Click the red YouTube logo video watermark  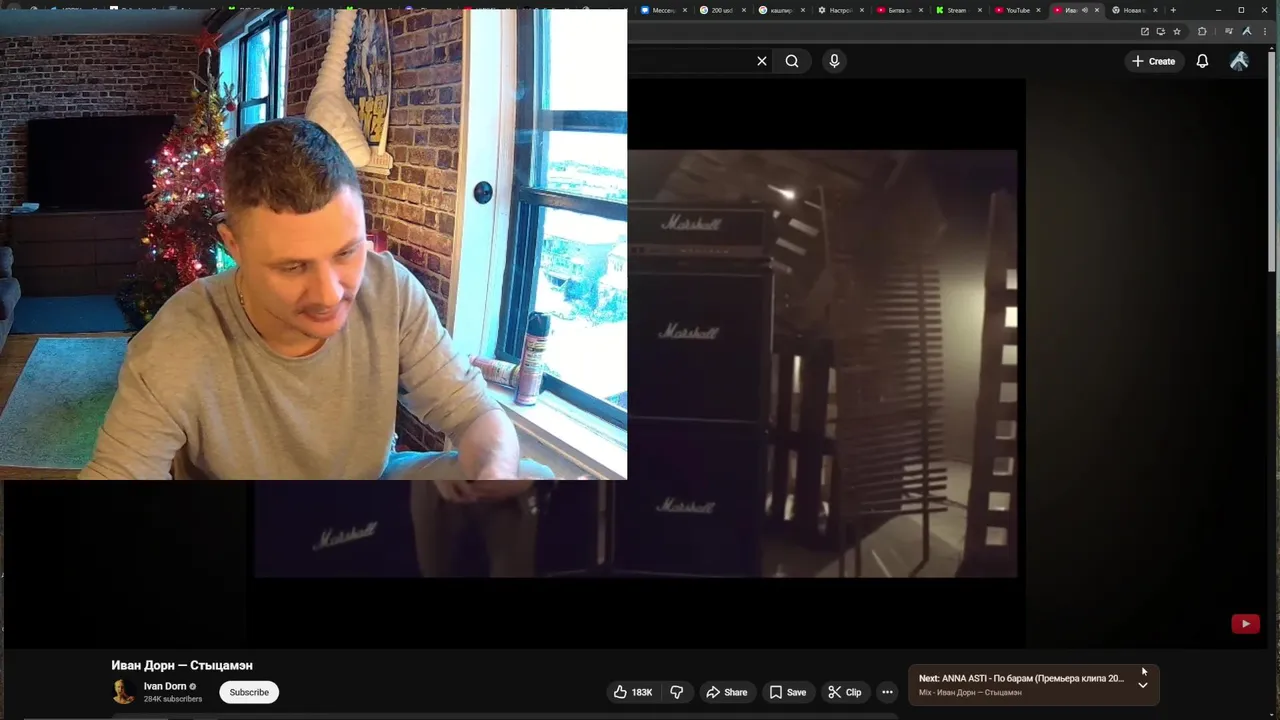pos(1245,624)
